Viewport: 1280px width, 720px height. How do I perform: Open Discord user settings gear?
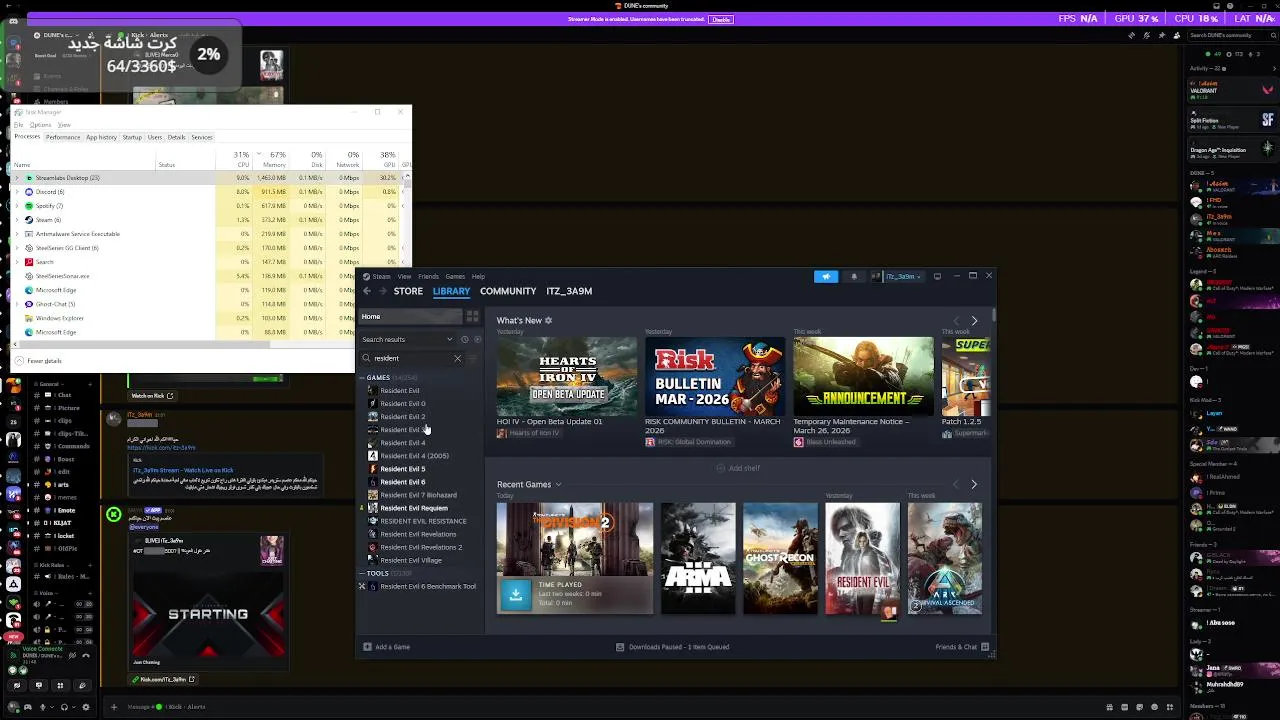point(85,707)
